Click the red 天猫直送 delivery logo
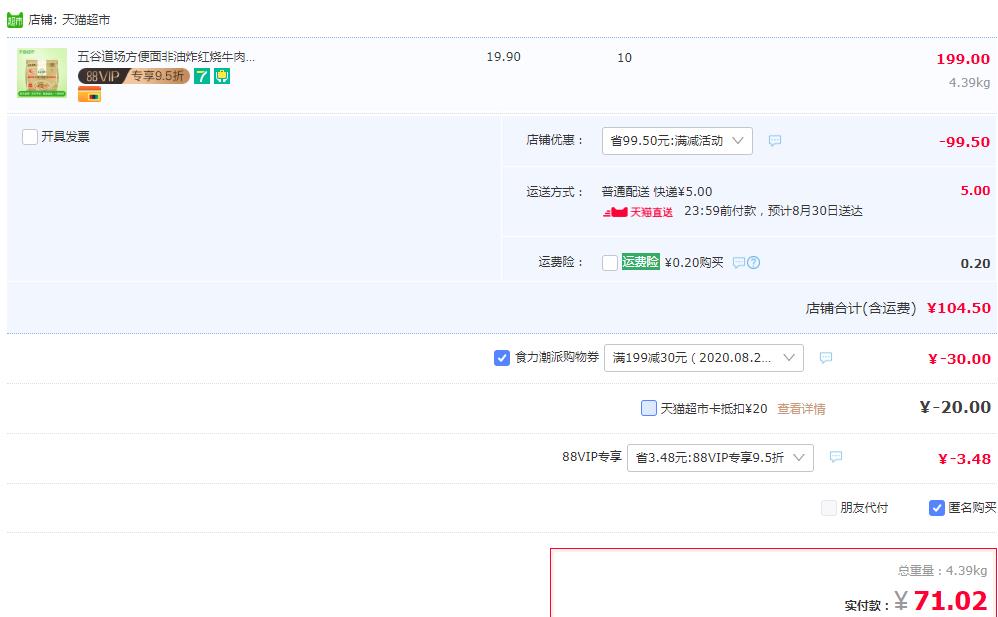The width and height of the screenshot is (998, 617). 638,212
